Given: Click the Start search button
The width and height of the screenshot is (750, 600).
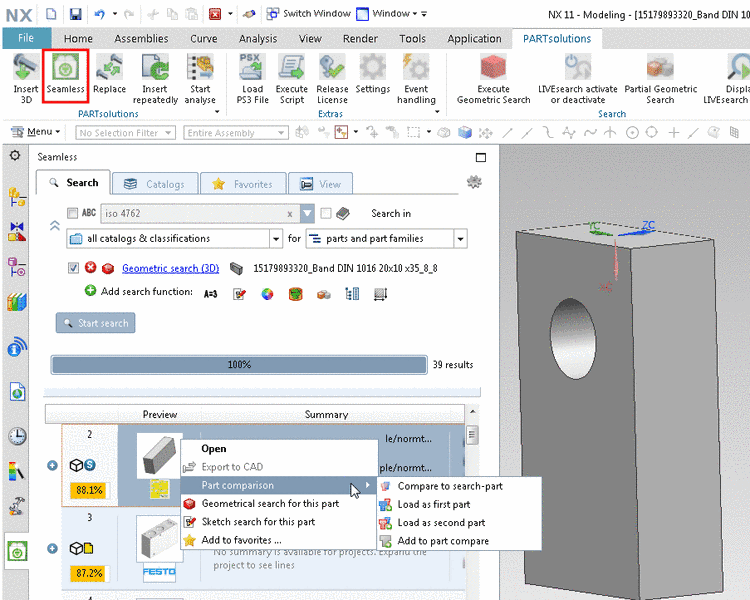Looking at the screenshot, I should [x=96, y=323].
